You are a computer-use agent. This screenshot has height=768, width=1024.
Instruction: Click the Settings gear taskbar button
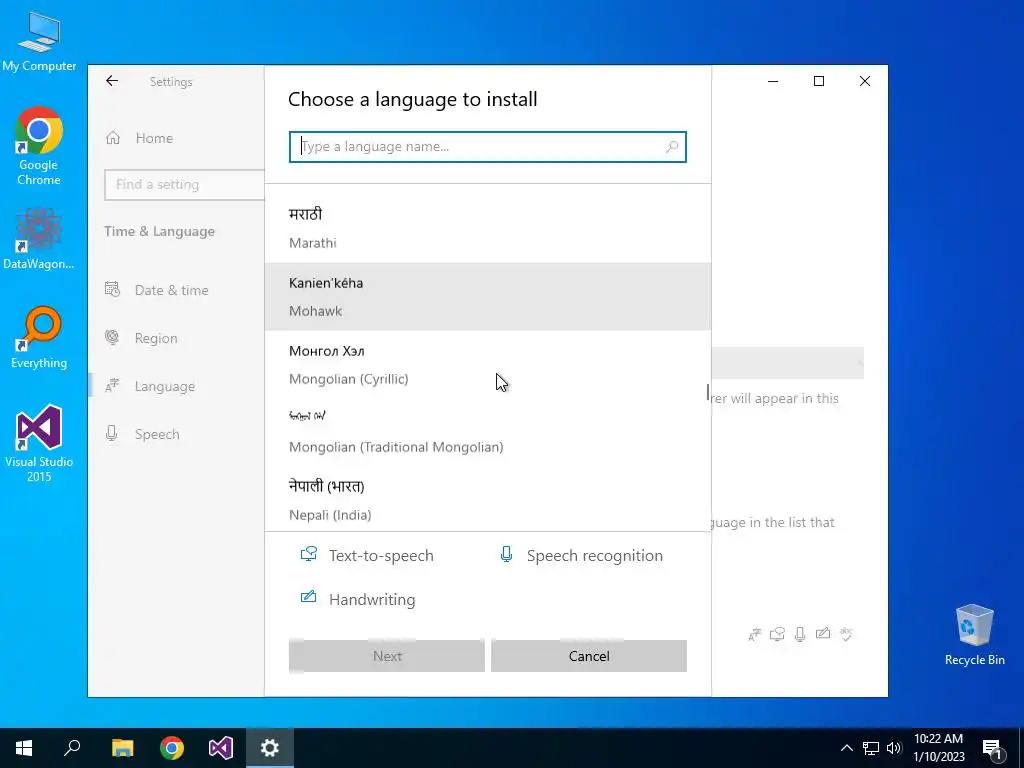pos(270,748)
